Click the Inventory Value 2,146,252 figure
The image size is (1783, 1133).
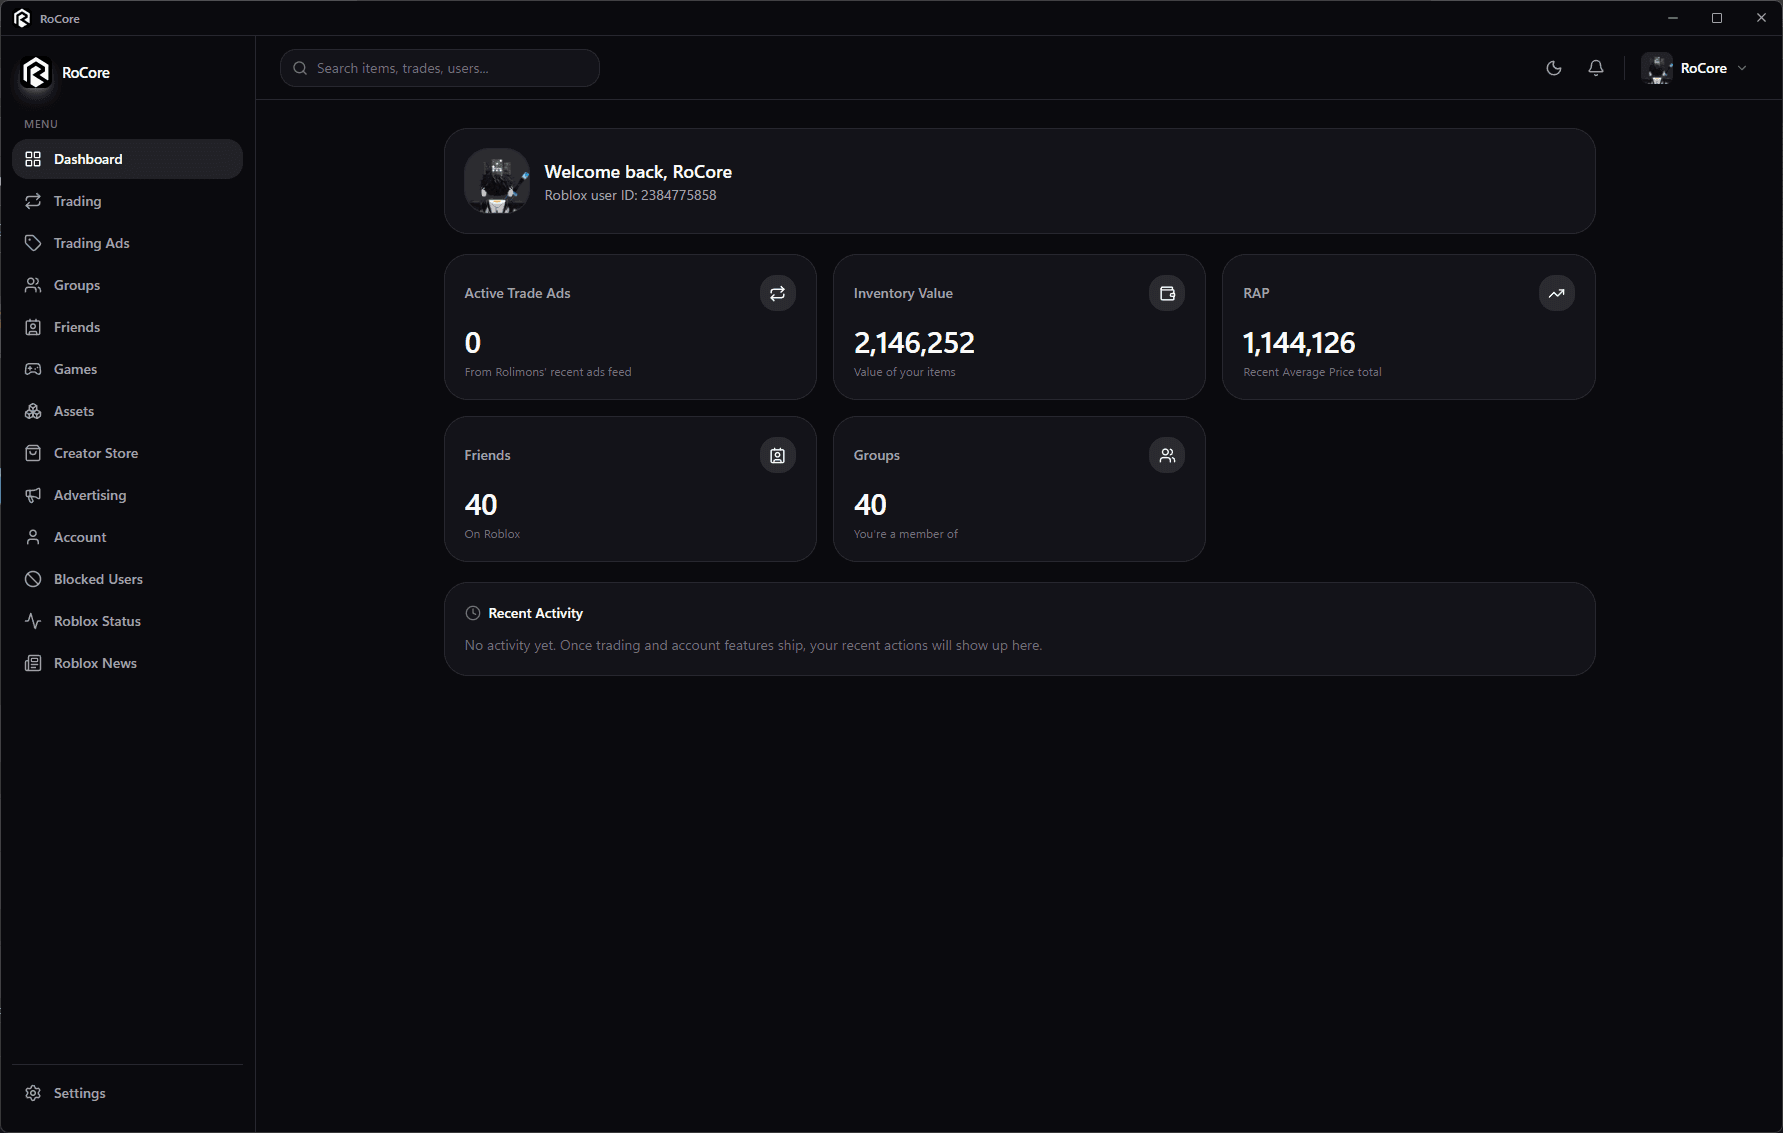point(914,343)
